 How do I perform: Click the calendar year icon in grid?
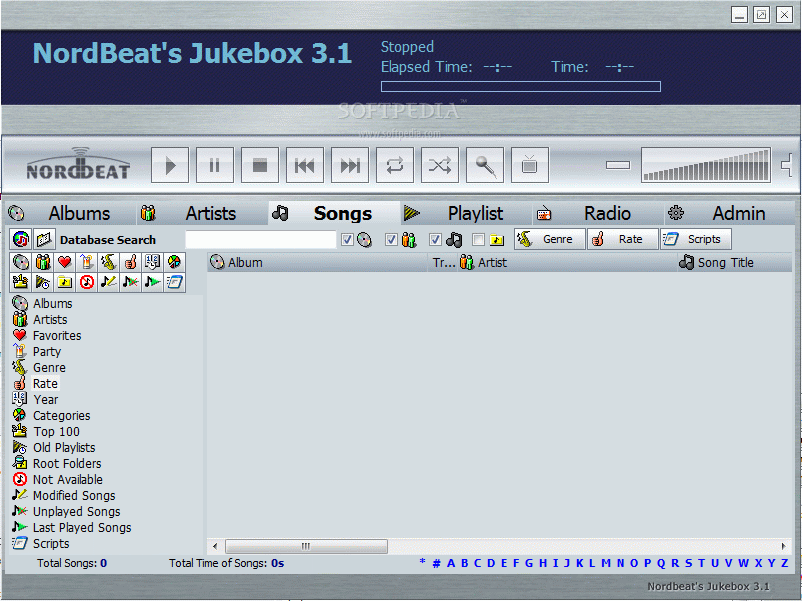coord(152,262)
